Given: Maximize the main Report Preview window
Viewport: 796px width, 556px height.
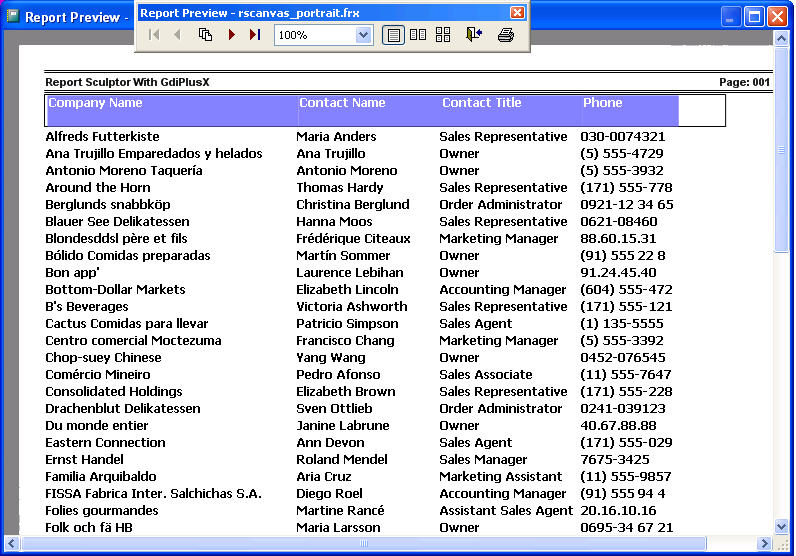Looking at the screenshot, I should (754, 17).
